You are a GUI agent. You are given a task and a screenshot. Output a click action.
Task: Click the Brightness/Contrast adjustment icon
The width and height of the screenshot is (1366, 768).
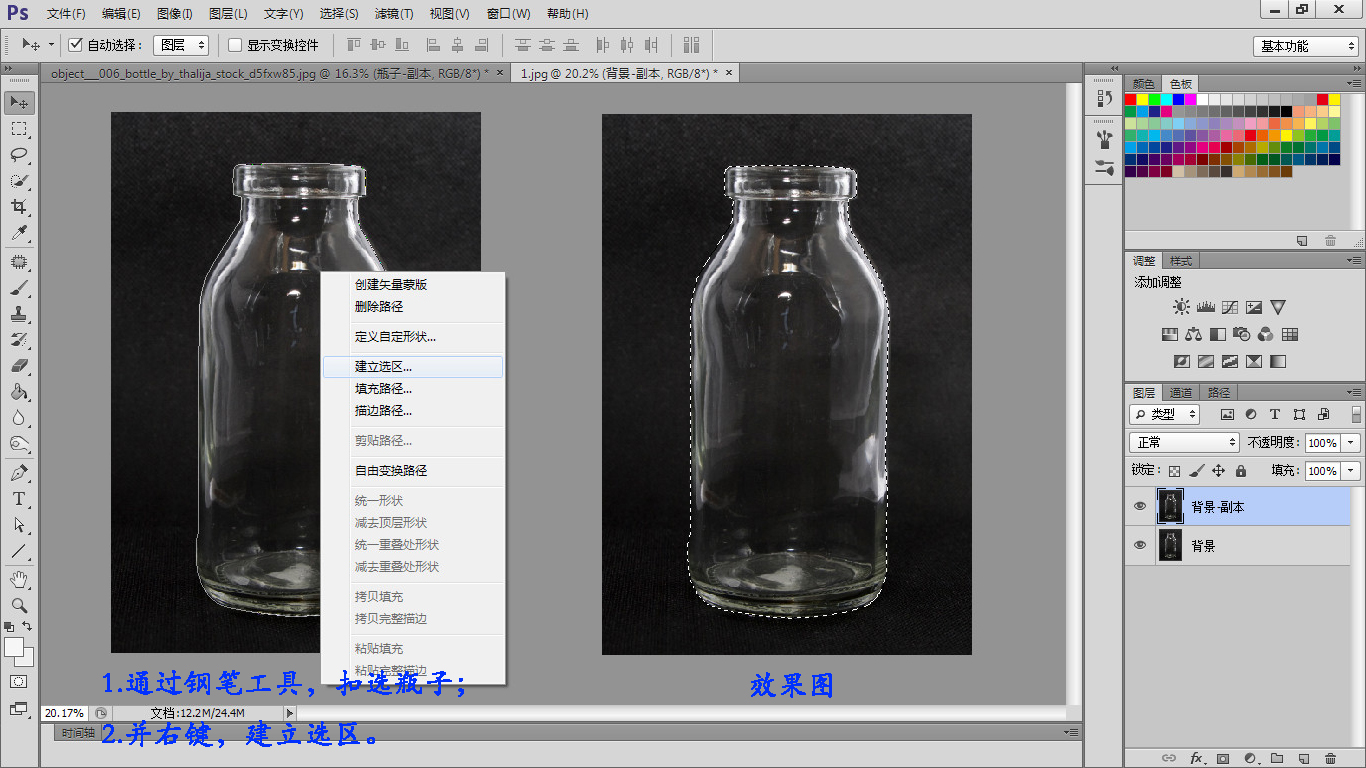[1182, 307]
